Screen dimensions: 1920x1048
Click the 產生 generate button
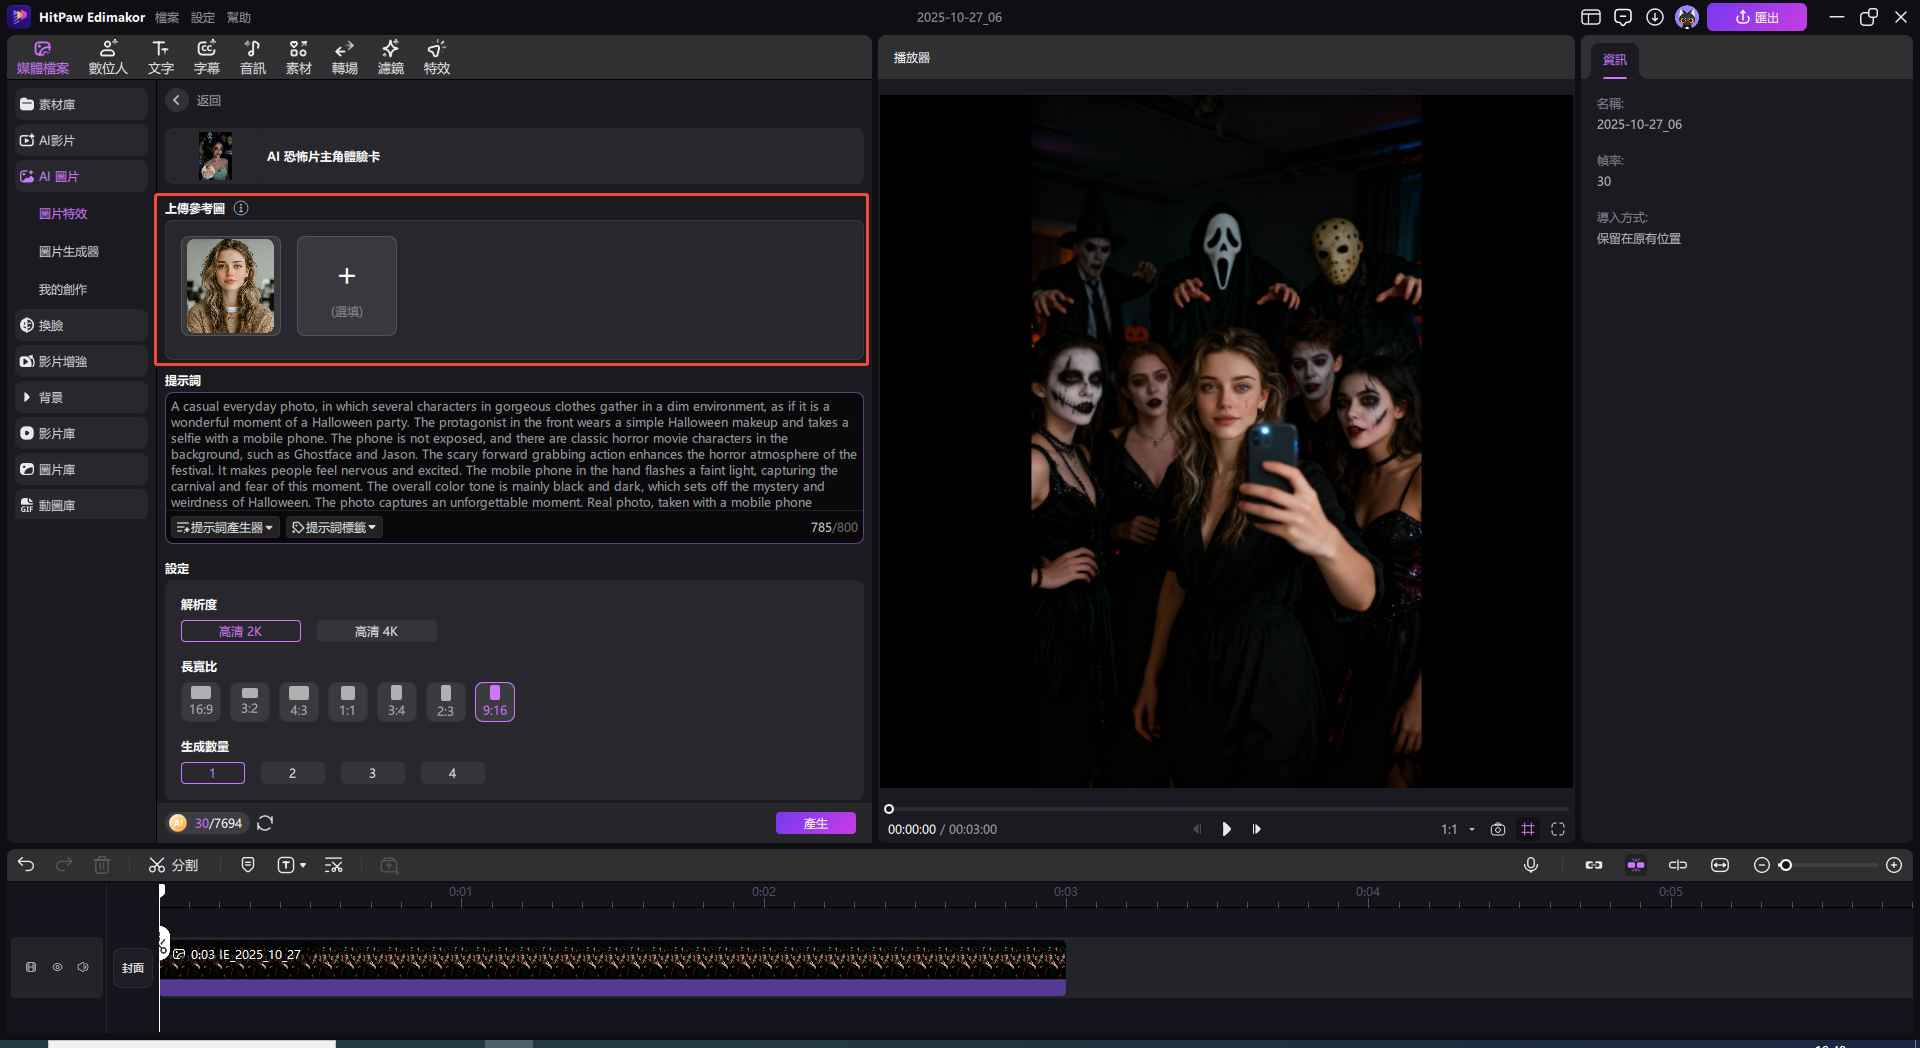(815, 823)
